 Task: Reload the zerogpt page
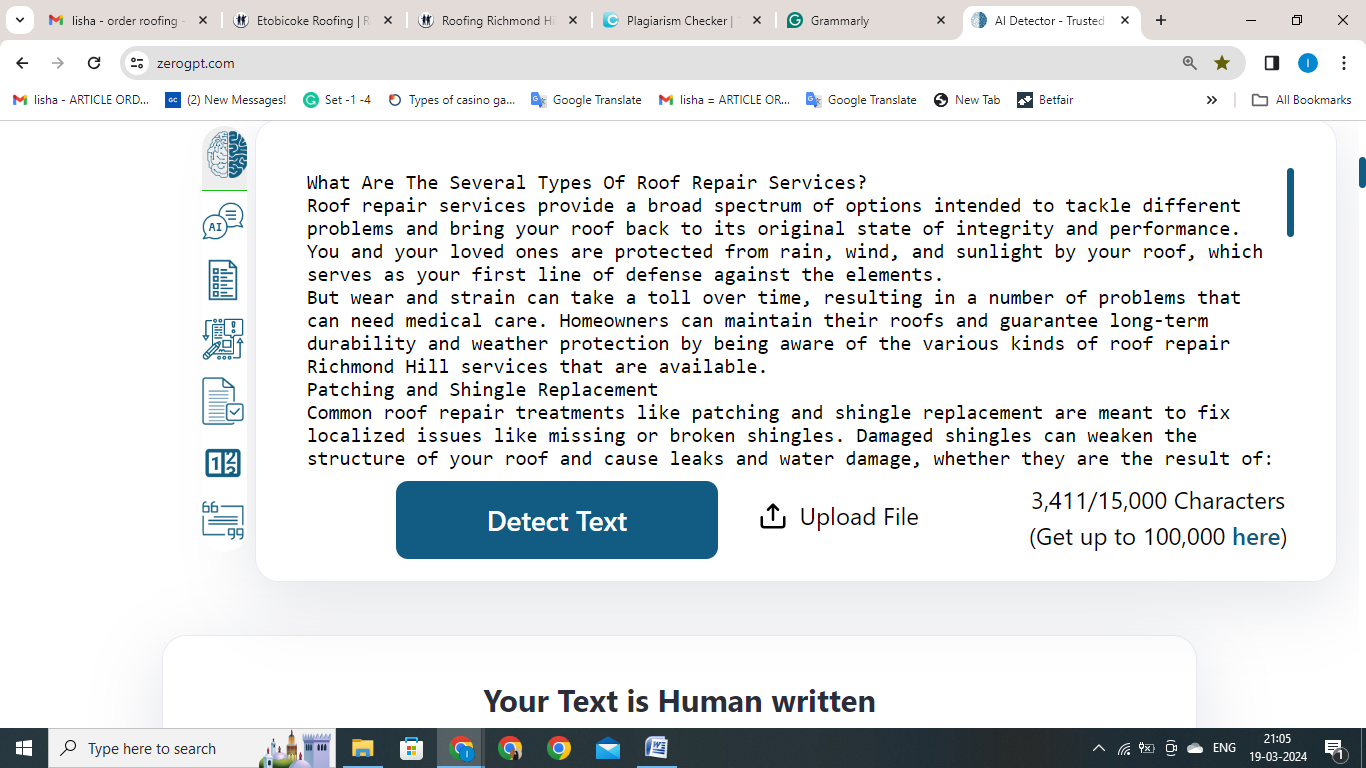click(x=94, y=63)
